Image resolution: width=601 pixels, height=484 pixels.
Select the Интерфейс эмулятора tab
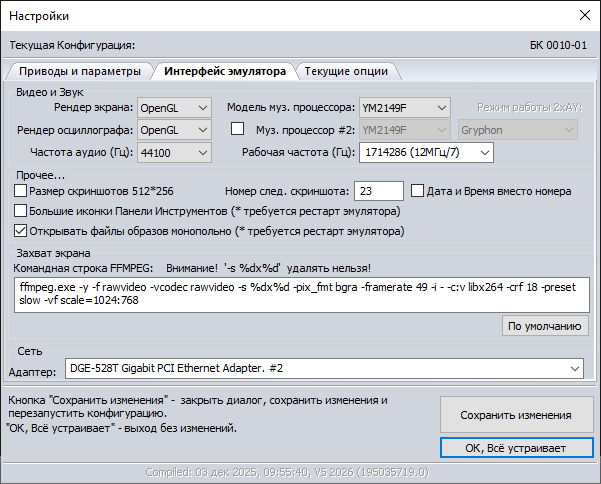pyautogui.click(x=225, y=71)
